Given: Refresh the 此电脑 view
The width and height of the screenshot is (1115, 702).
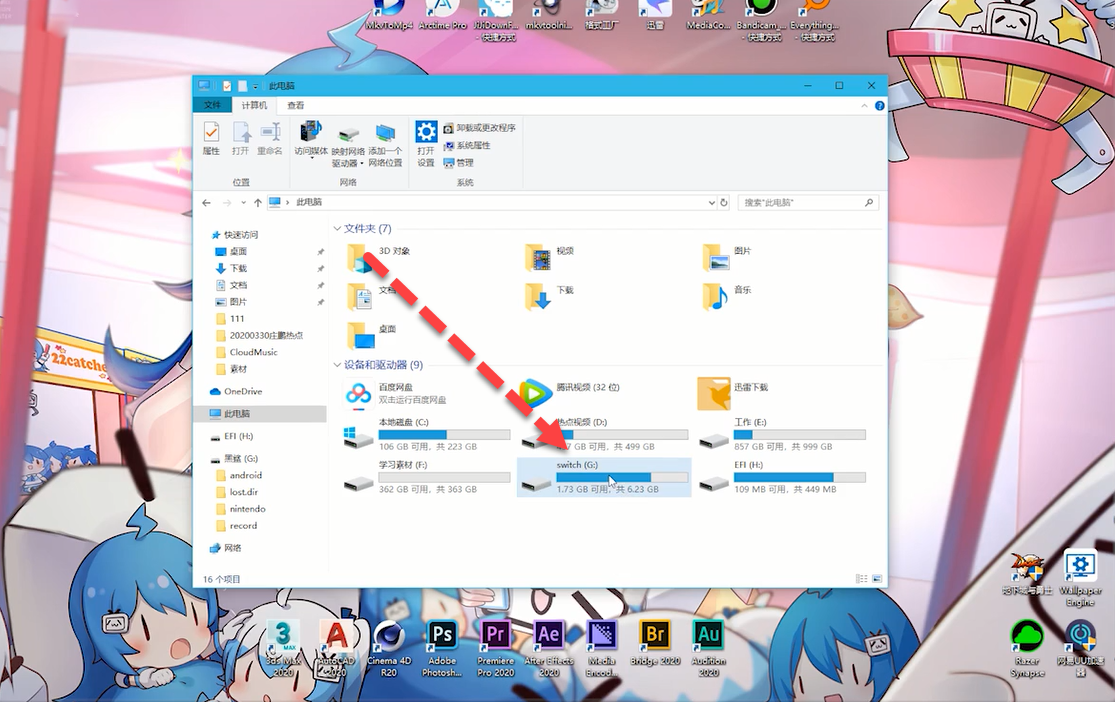Looking at the screenshot, I should click(724, 203).
